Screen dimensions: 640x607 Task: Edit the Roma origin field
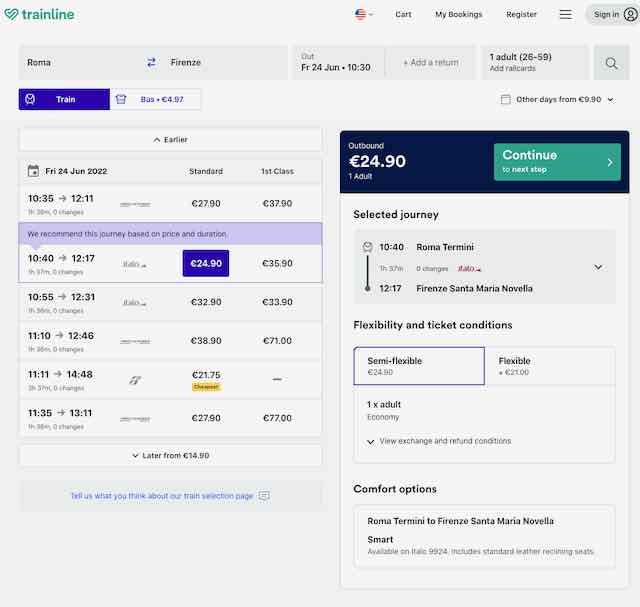point(78,62)
